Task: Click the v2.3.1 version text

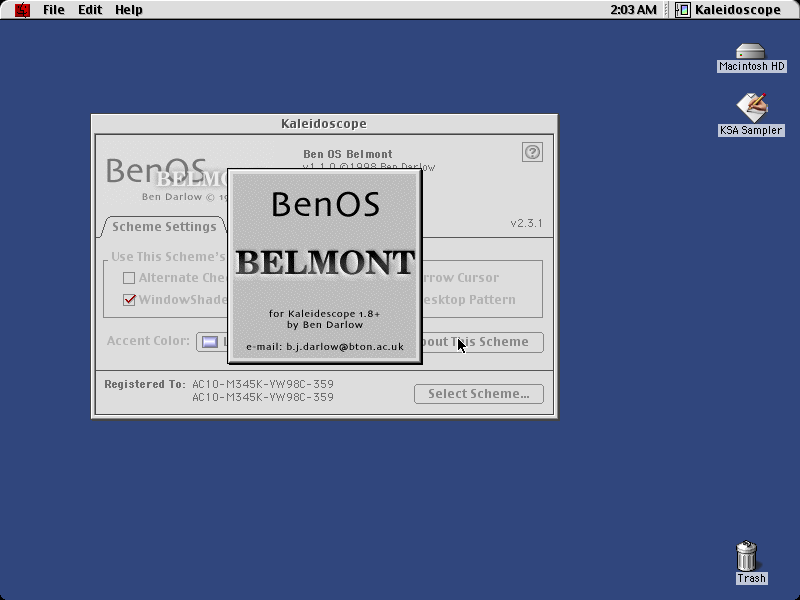Action: pyautogui.click(x=527, y=223)
